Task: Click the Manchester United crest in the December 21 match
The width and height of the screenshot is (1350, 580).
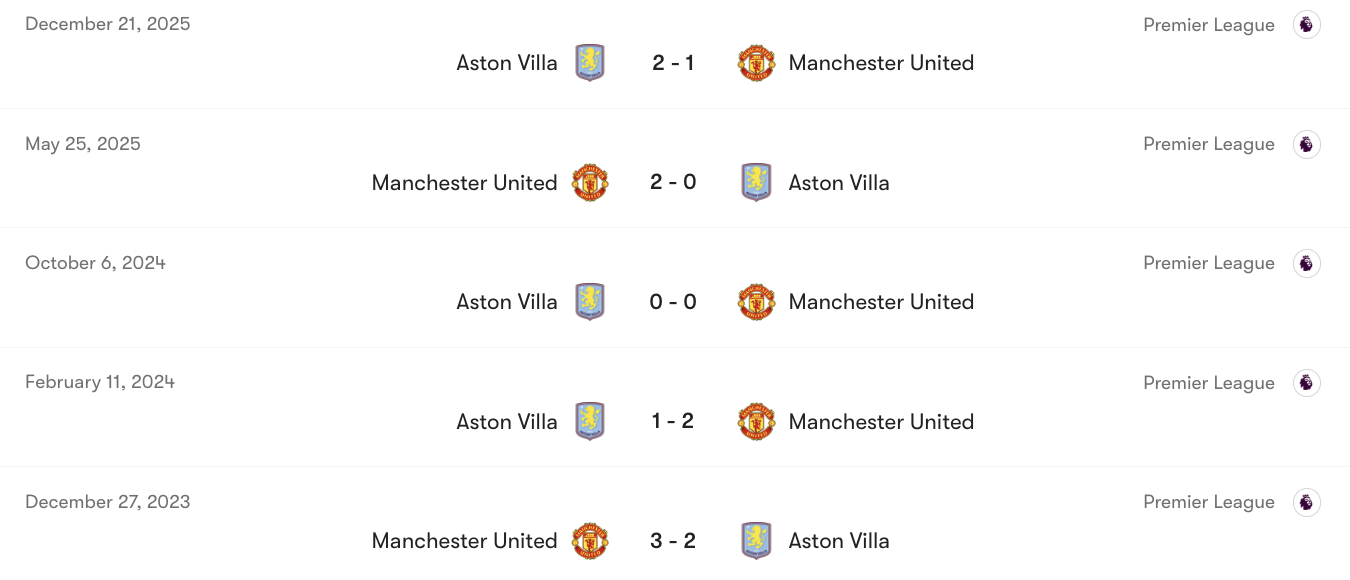Action: tap(757, 62)
